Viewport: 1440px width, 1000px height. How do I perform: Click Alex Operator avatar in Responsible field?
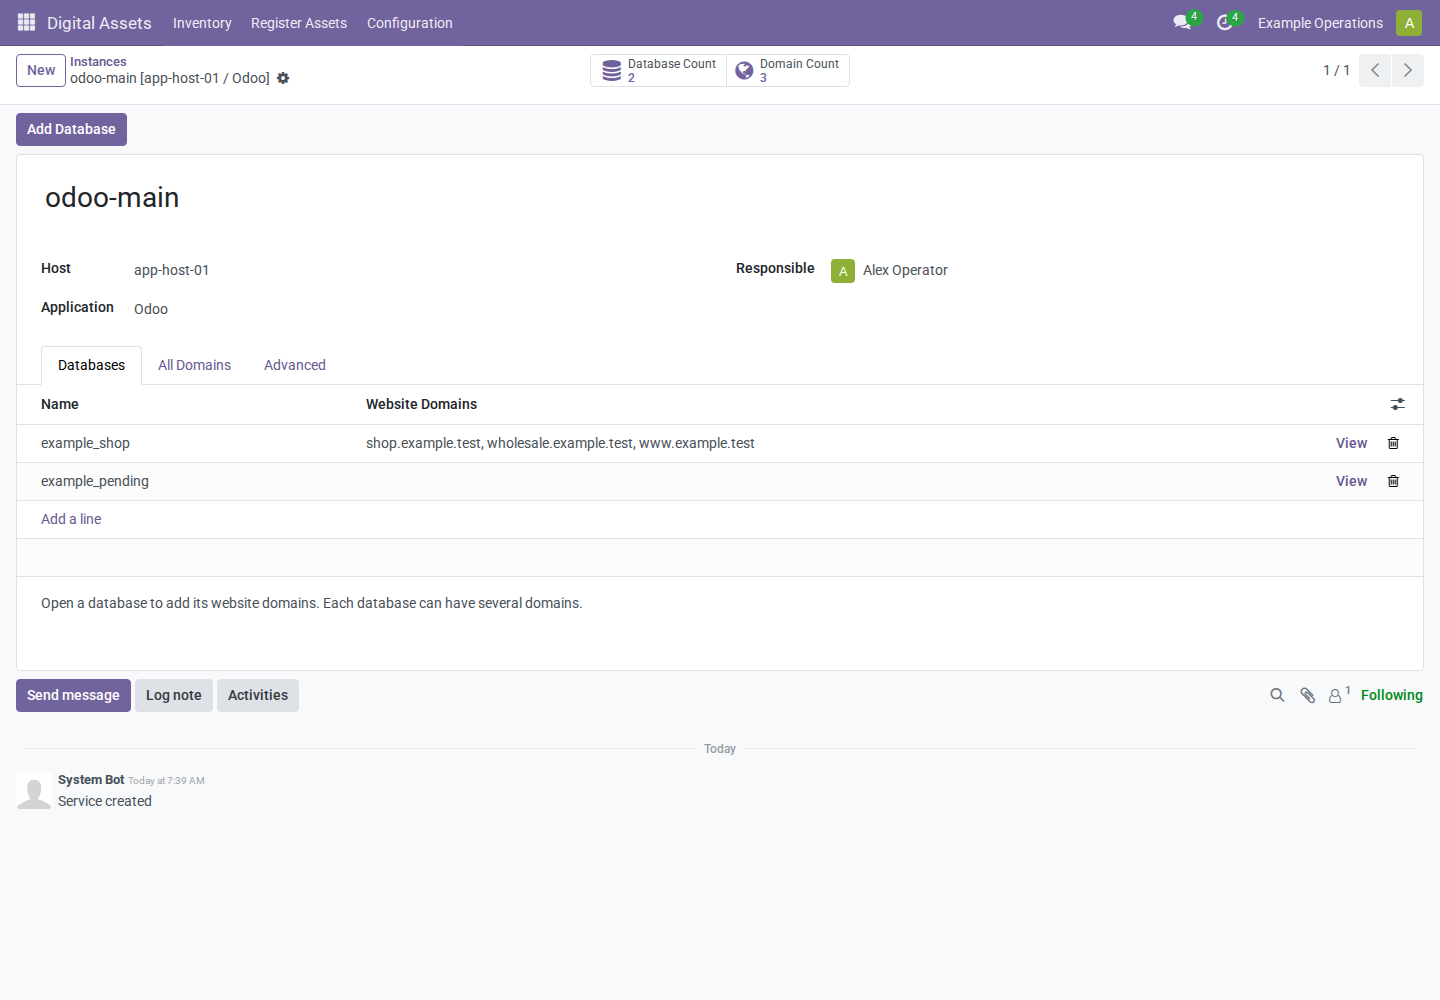pos(843,271)
